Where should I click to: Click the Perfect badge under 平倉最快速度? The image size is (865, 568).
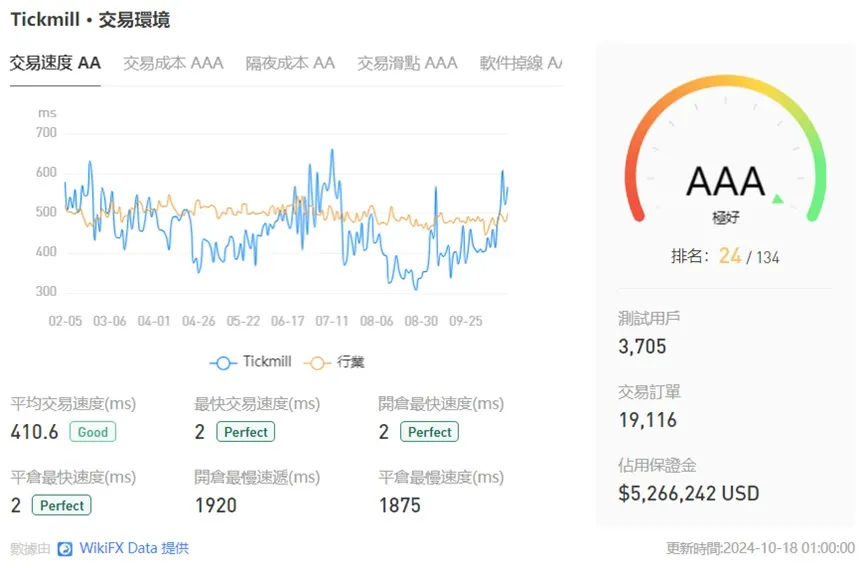coord(62,505)
